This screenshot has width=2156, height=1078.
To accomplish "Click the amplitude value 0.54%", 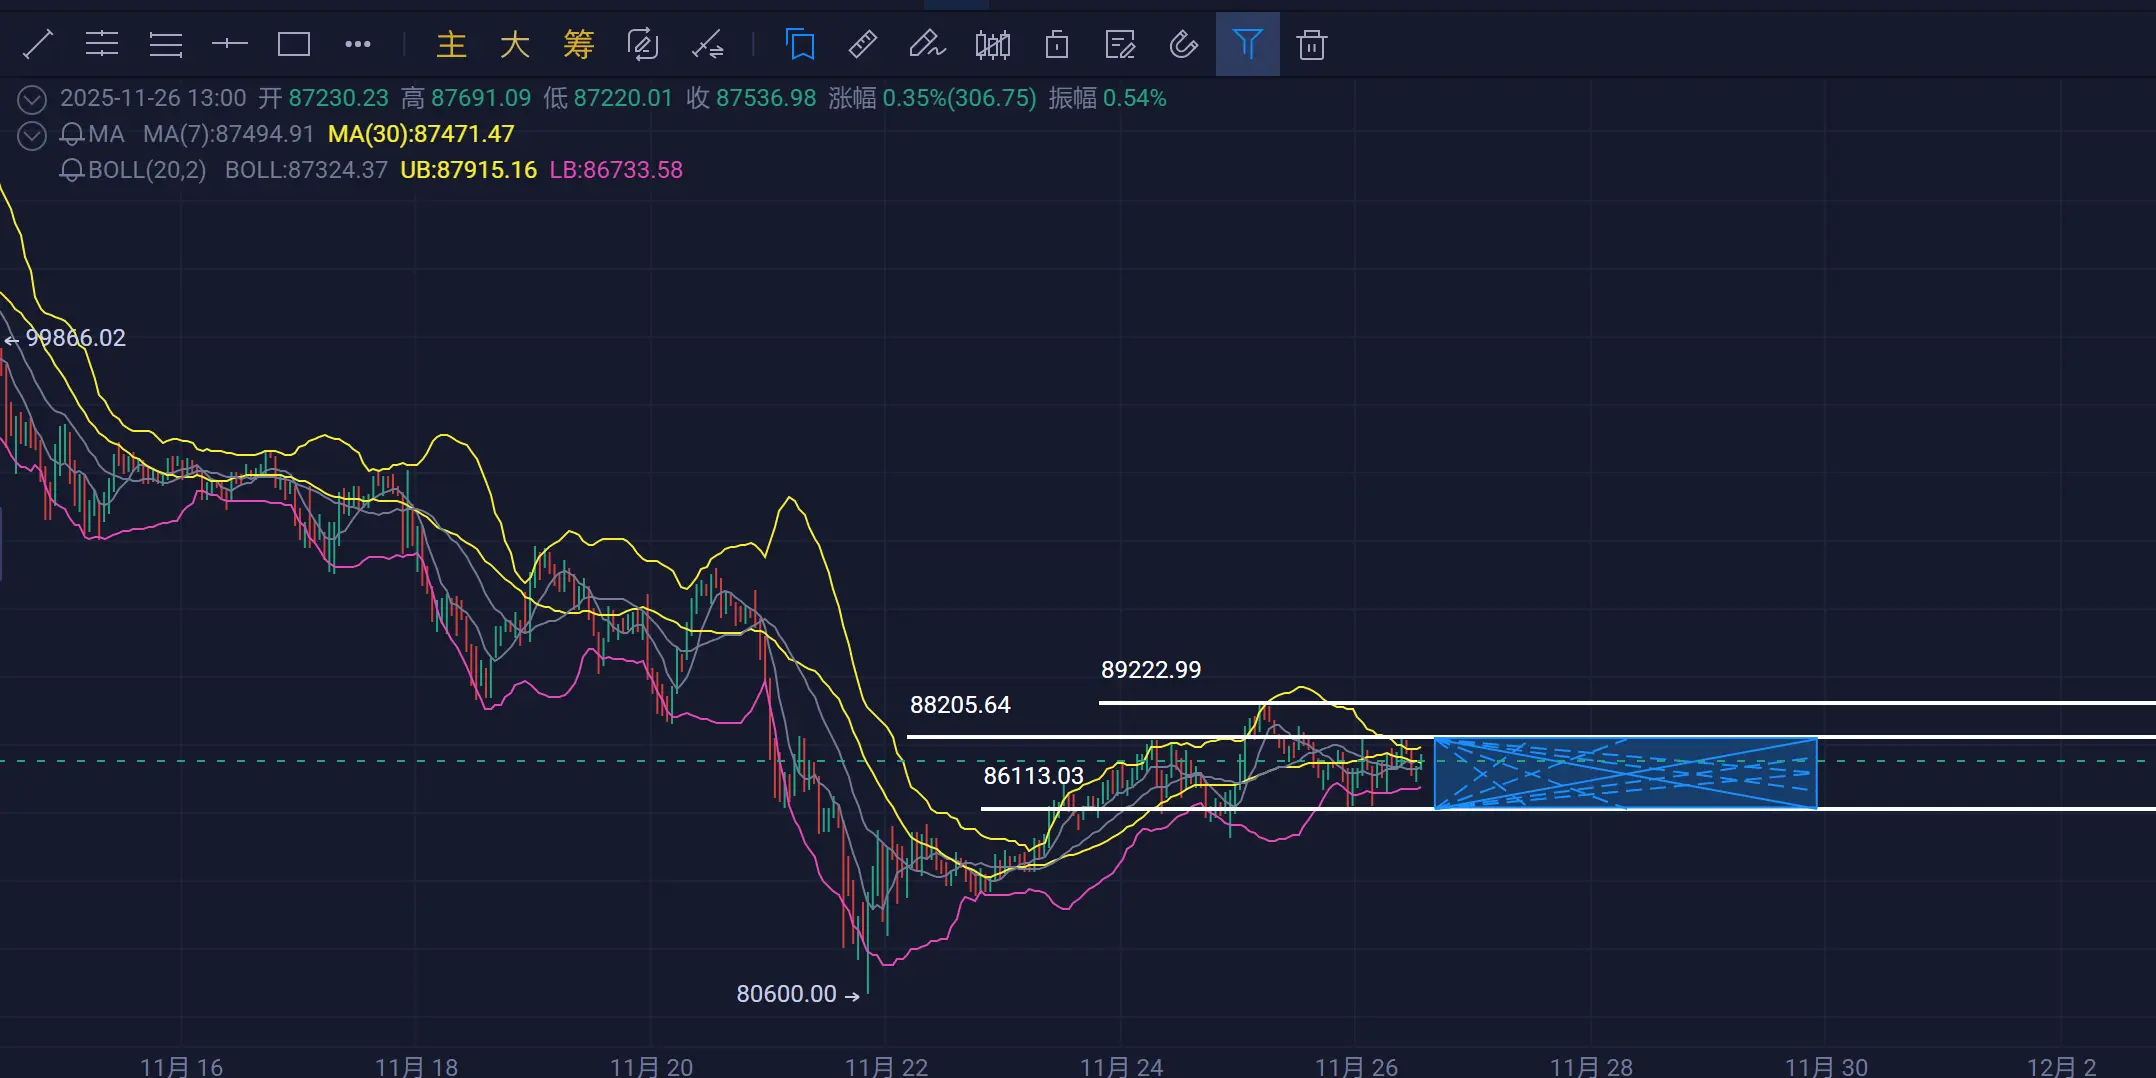I will pyautogui.click(x=1135, y=98).
